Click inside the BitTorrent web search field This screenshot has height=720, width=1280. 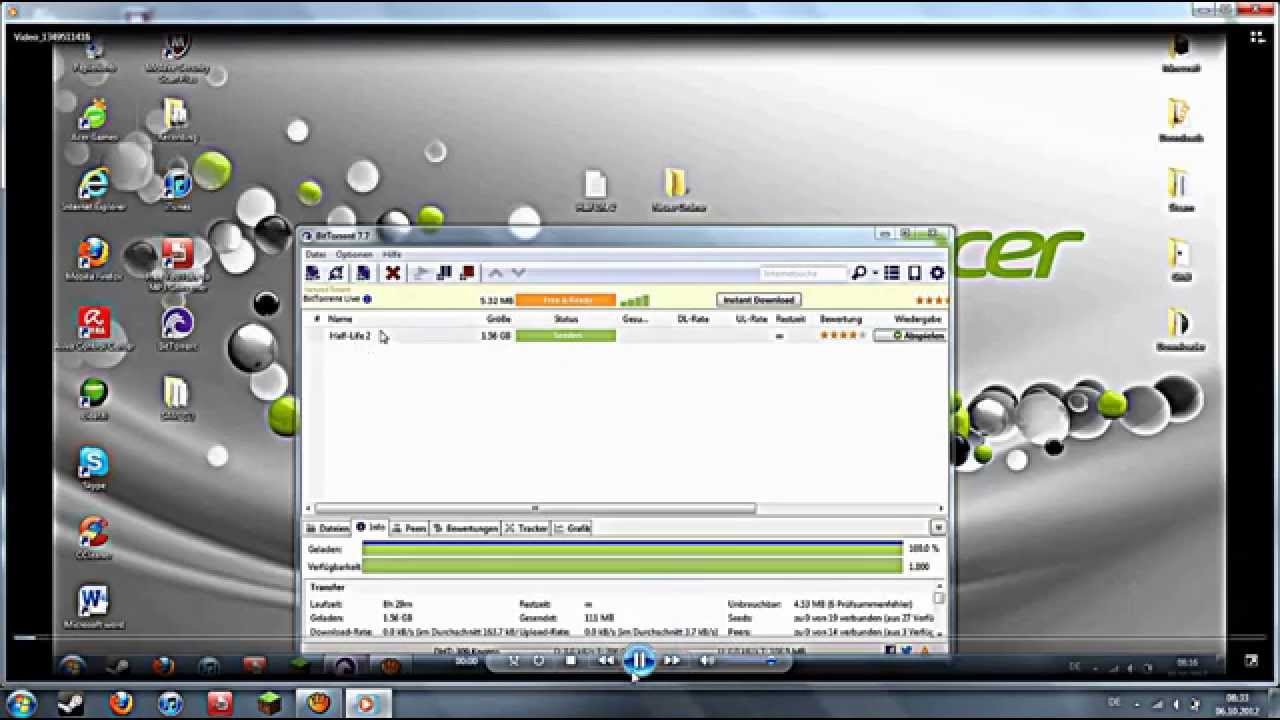[x=803, y=273]
